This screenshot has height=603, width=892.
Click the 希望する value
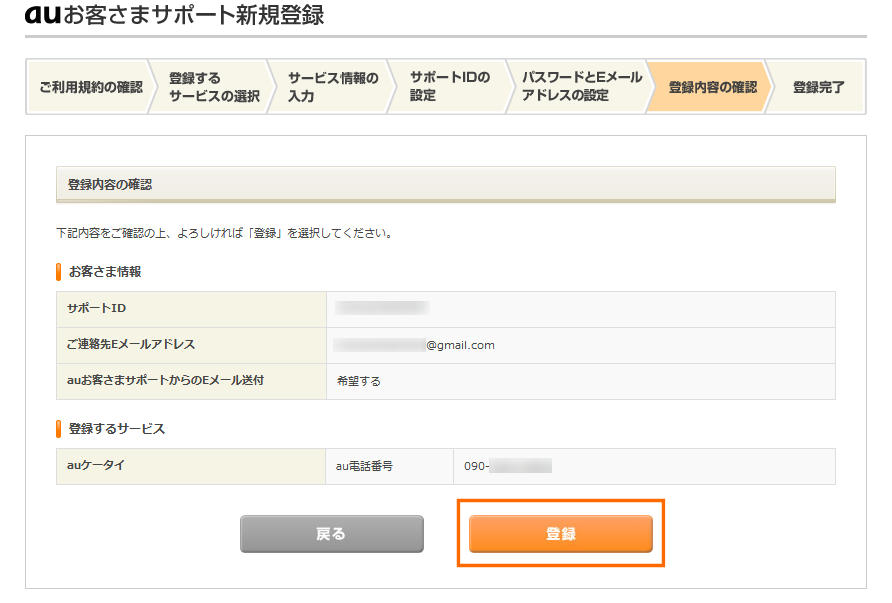click(358, 381)
